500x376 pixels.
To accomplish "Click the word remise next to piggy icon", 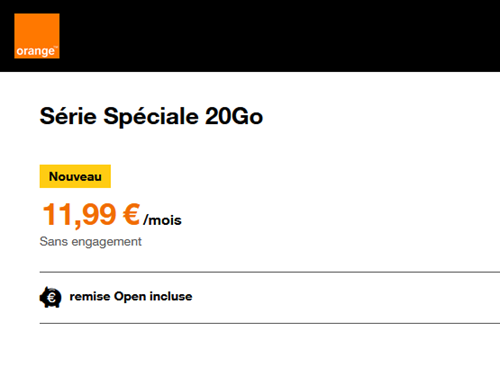I will point(90,296).
